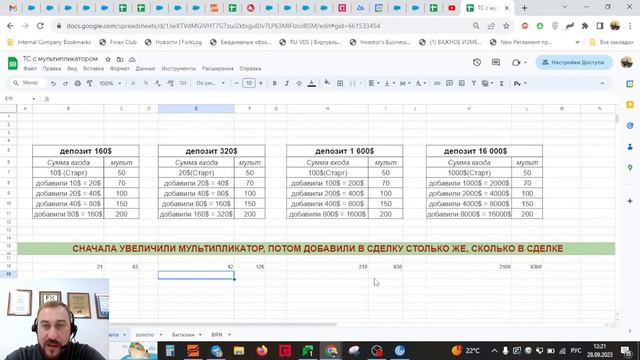Open the Формат menu
This screenshot has height=360, width=640.
point(120,69)
